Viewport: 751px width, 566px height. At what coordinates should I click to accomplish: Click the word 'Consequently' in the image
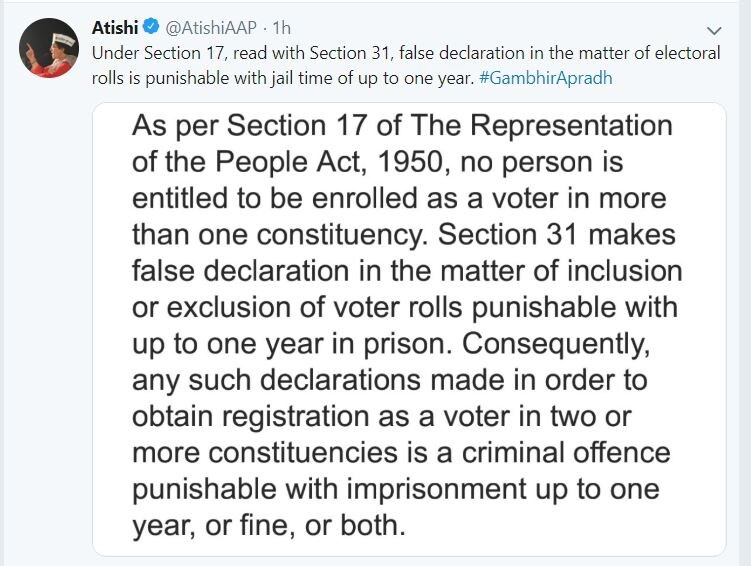[x=556, y=344]
